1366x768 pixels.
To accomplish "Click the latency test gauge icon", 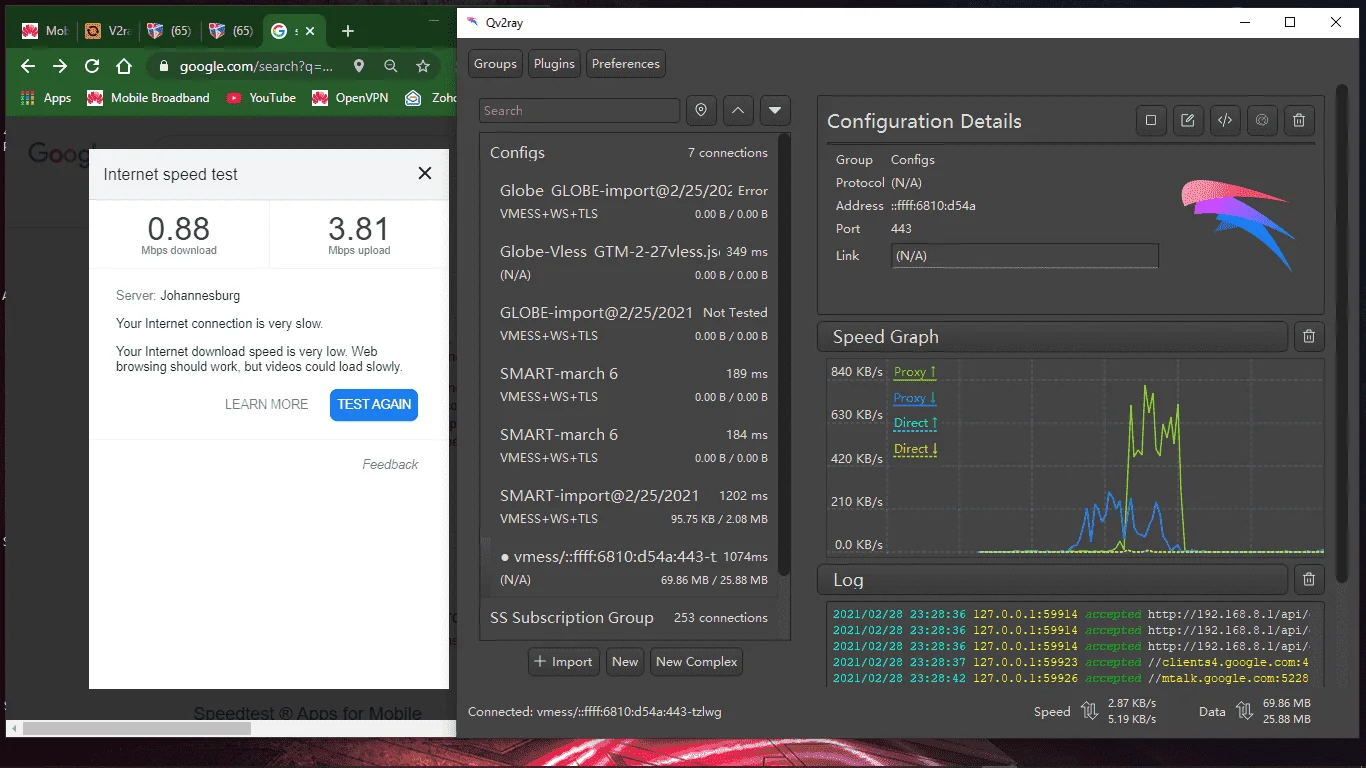I will 1262,121.
